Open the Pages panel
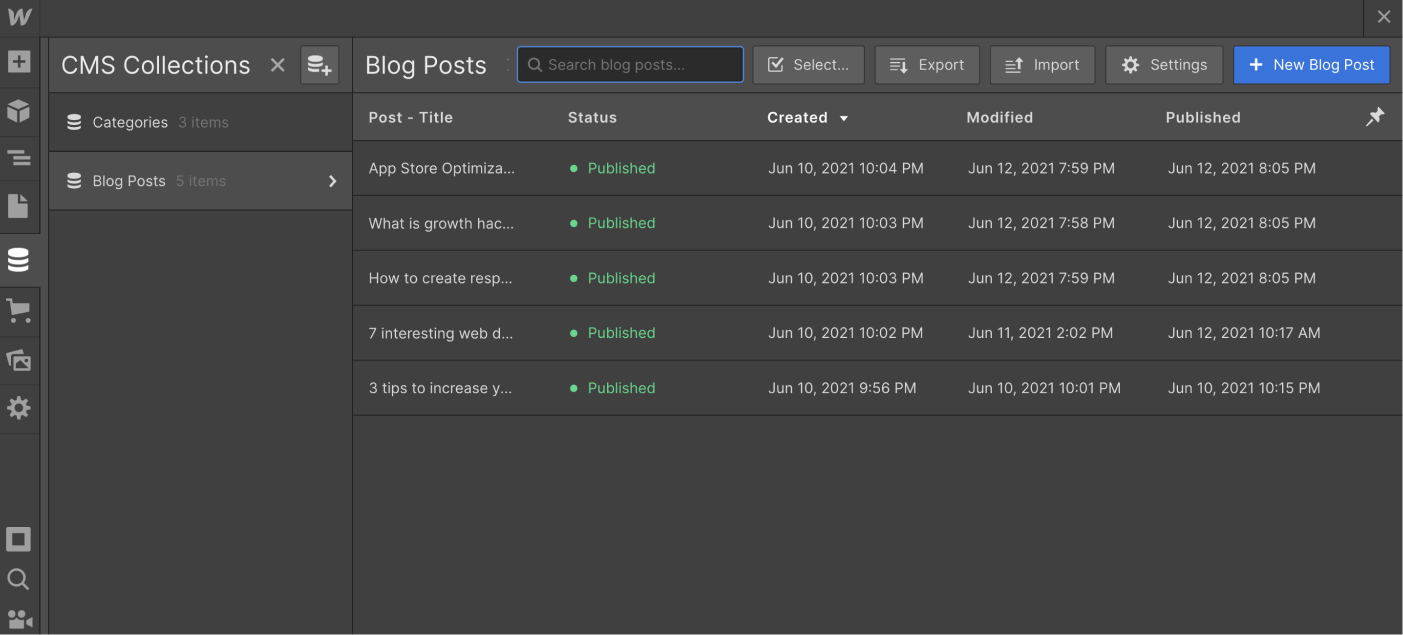 click(19, 206)
